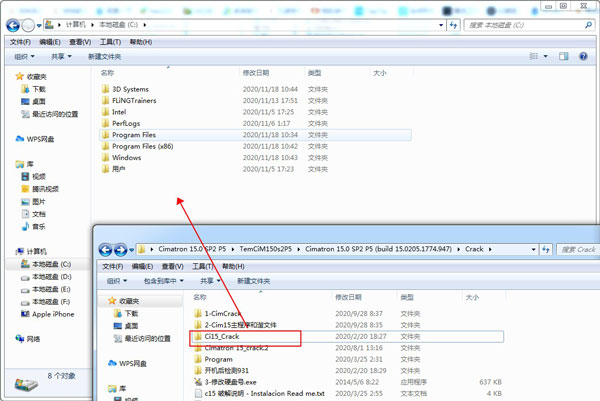Click the search magnifier in the C: window
The width and height of the screenshot is (600, 401).
click(x=589, y=25)
